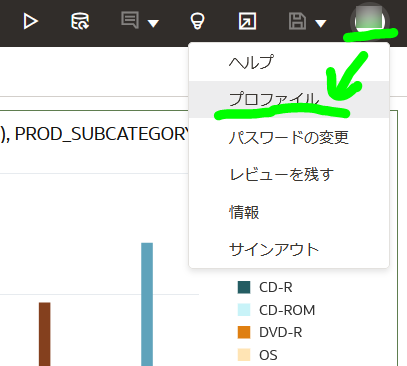Click the Run (play) icon
The height and width of the screenshot is (366, 407).
[31, 21]
